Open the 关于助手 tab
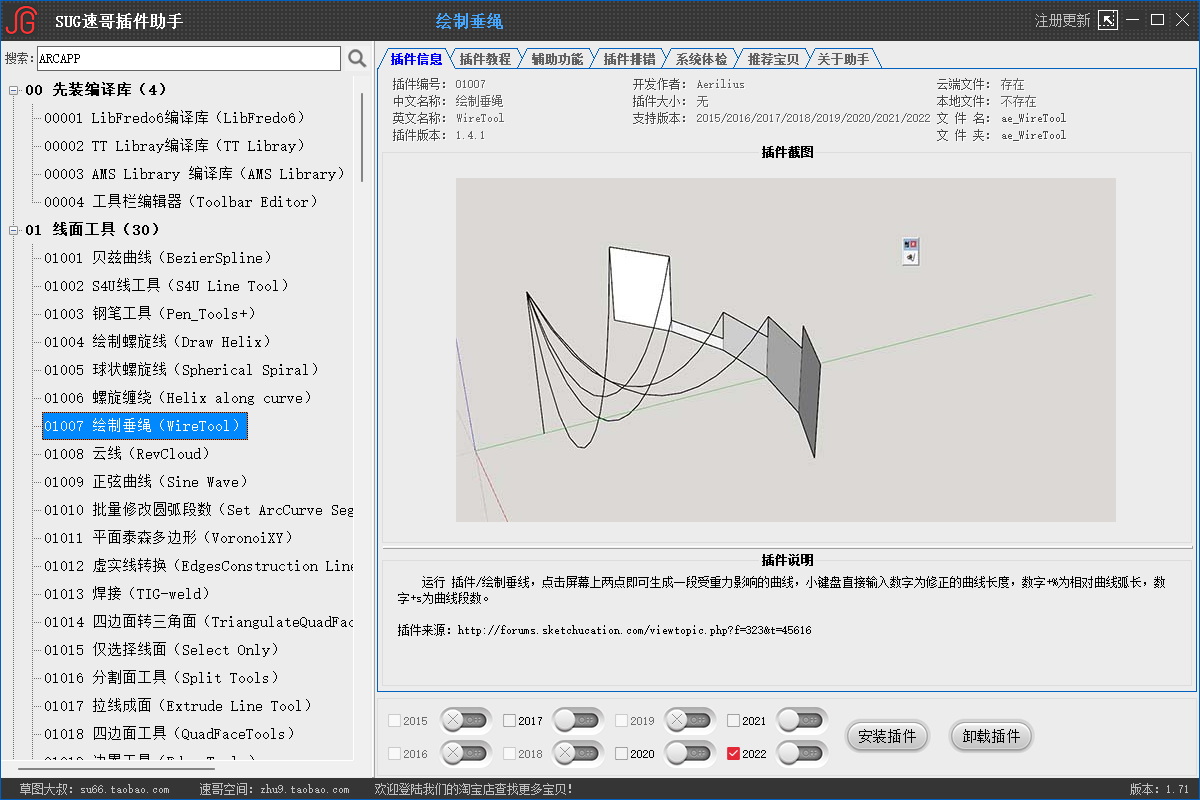 pyautogui.click(x=843, y=59)
